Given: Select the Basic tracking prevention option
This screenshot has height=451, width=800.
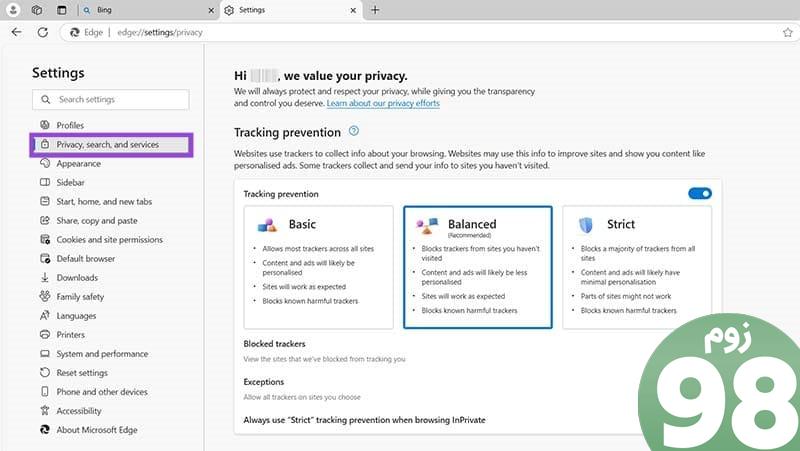Looking at the screenshot, I should click(318, 267).
